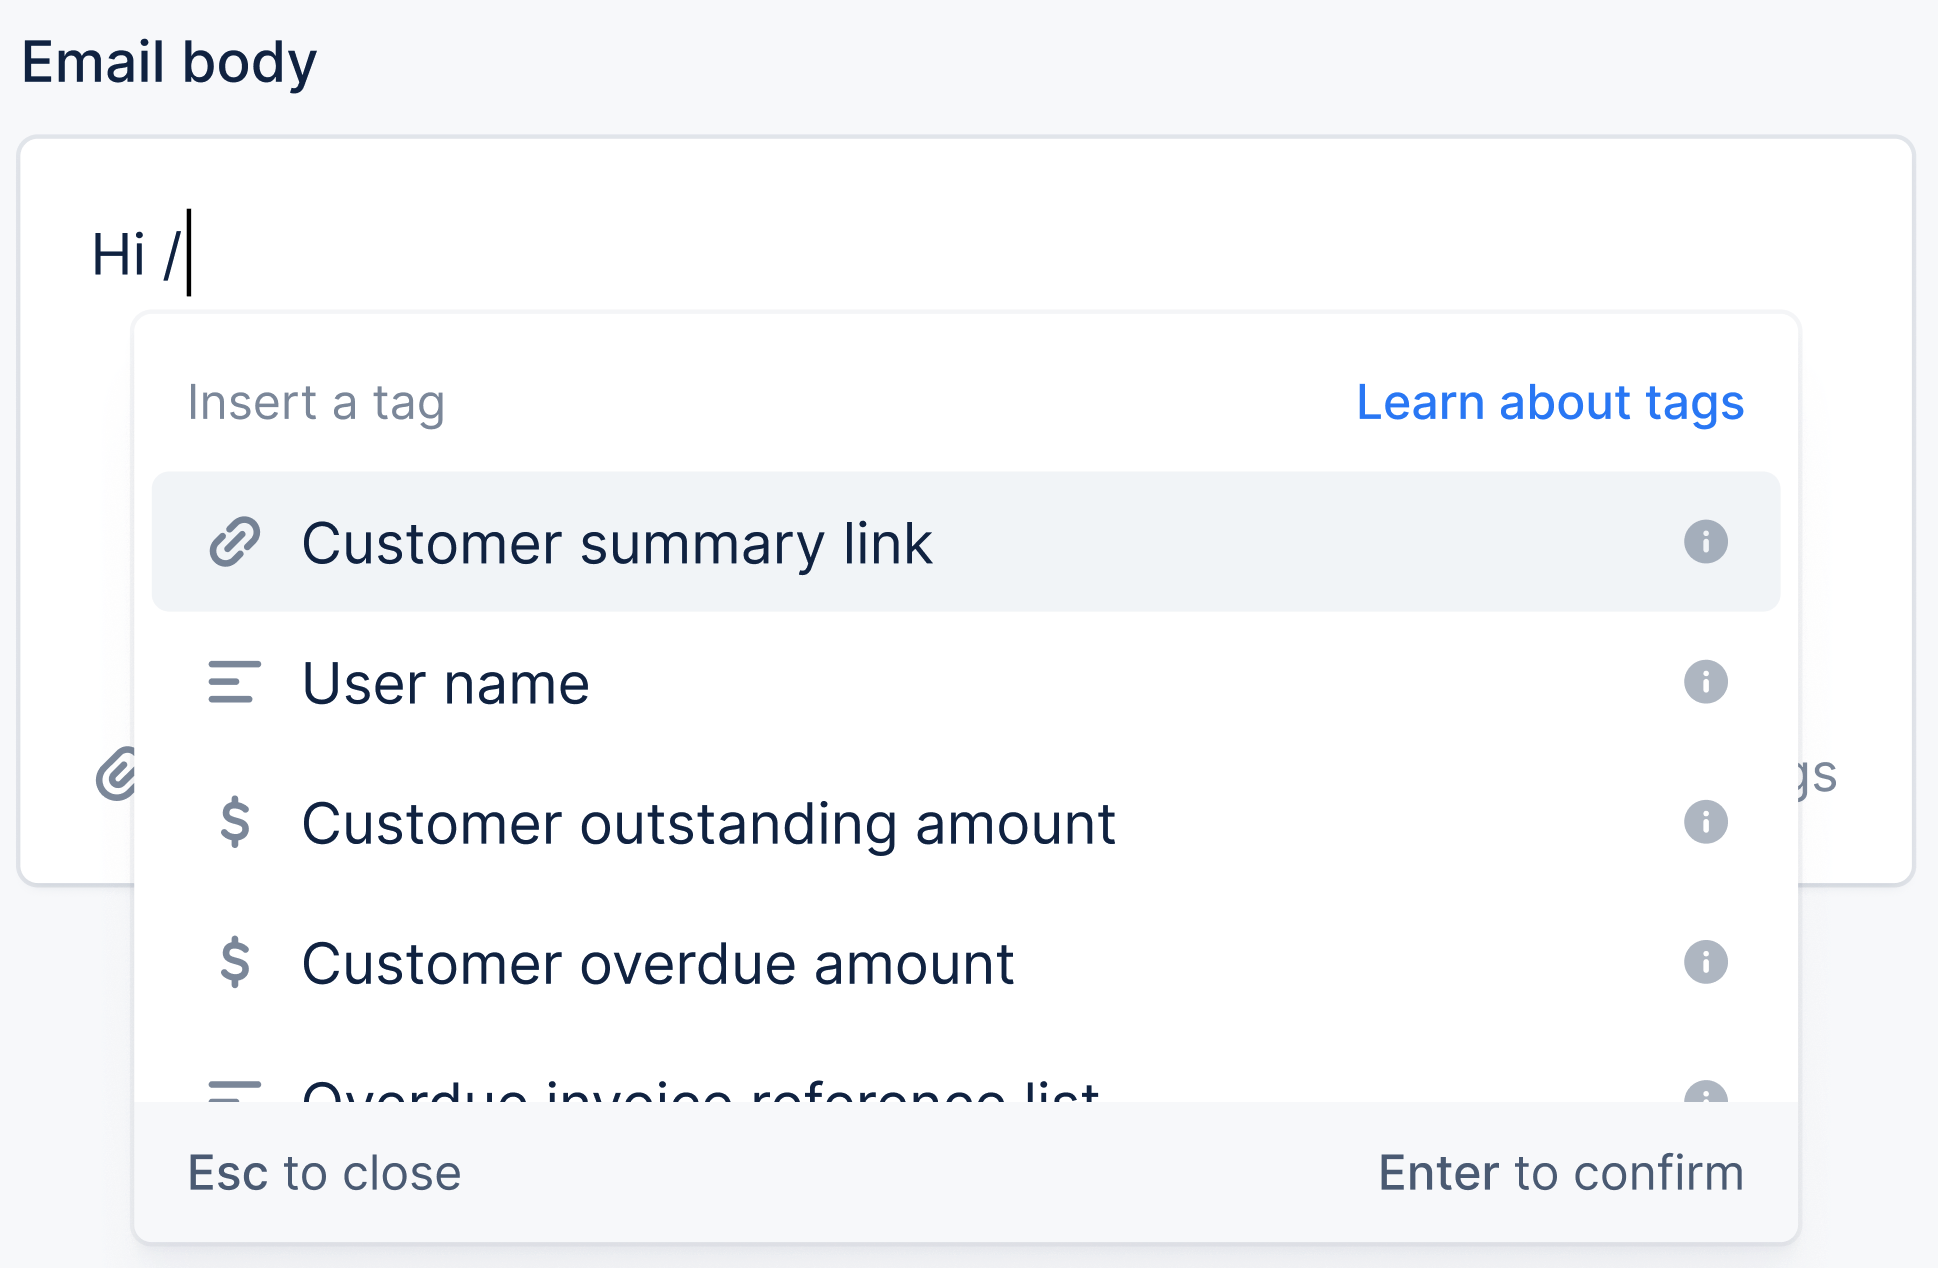Click dollar icon next to Customer overdue amount
The width and height of the screenshot is (1938, 1268).
235,962
